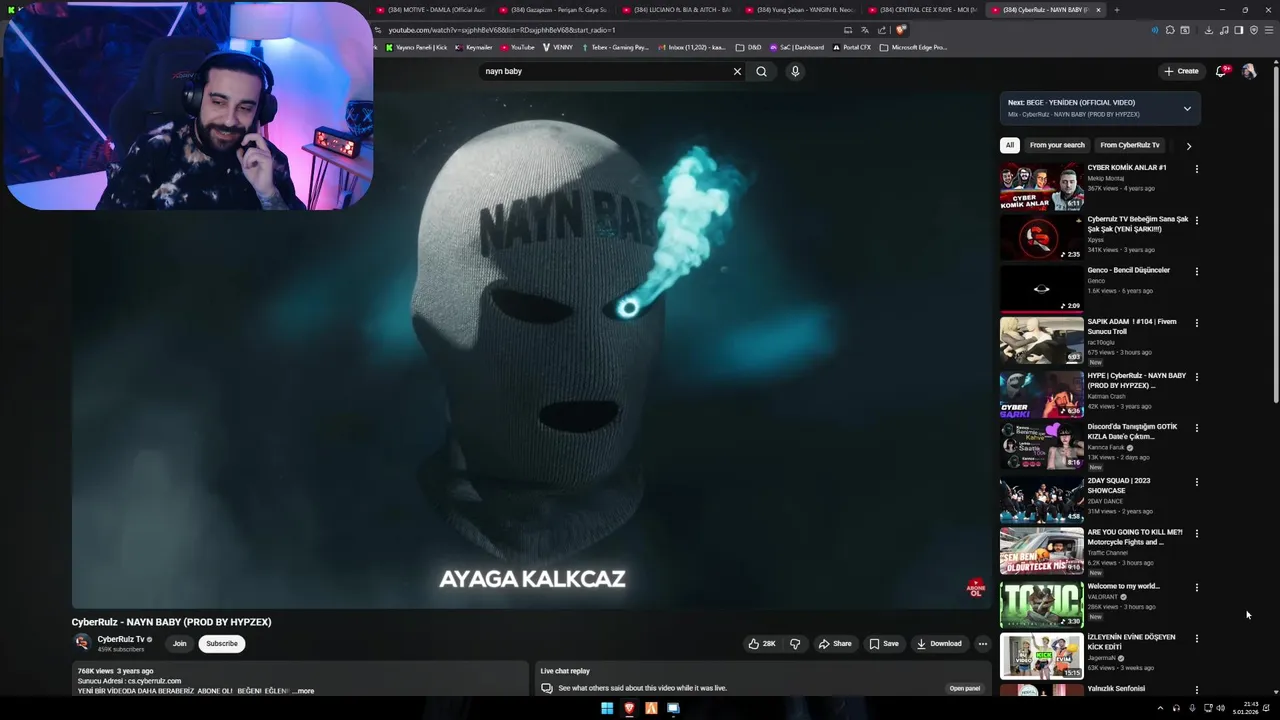Open options for Welcome to my world video
Screen dimensions: 1280x720
(1196, 588)
